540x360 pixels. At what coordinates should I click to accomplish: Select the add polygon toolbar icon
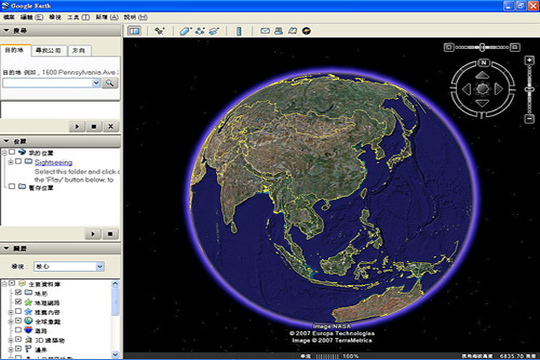click(x=185, y=31)
